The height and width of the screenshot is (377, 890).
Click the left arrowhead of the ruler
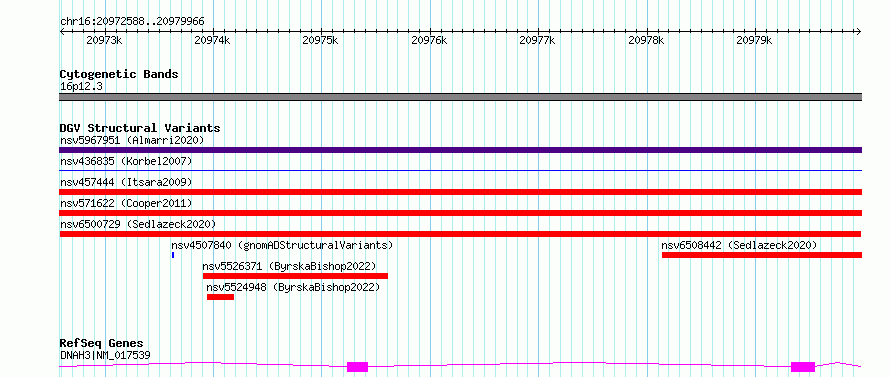click(62, 31)
